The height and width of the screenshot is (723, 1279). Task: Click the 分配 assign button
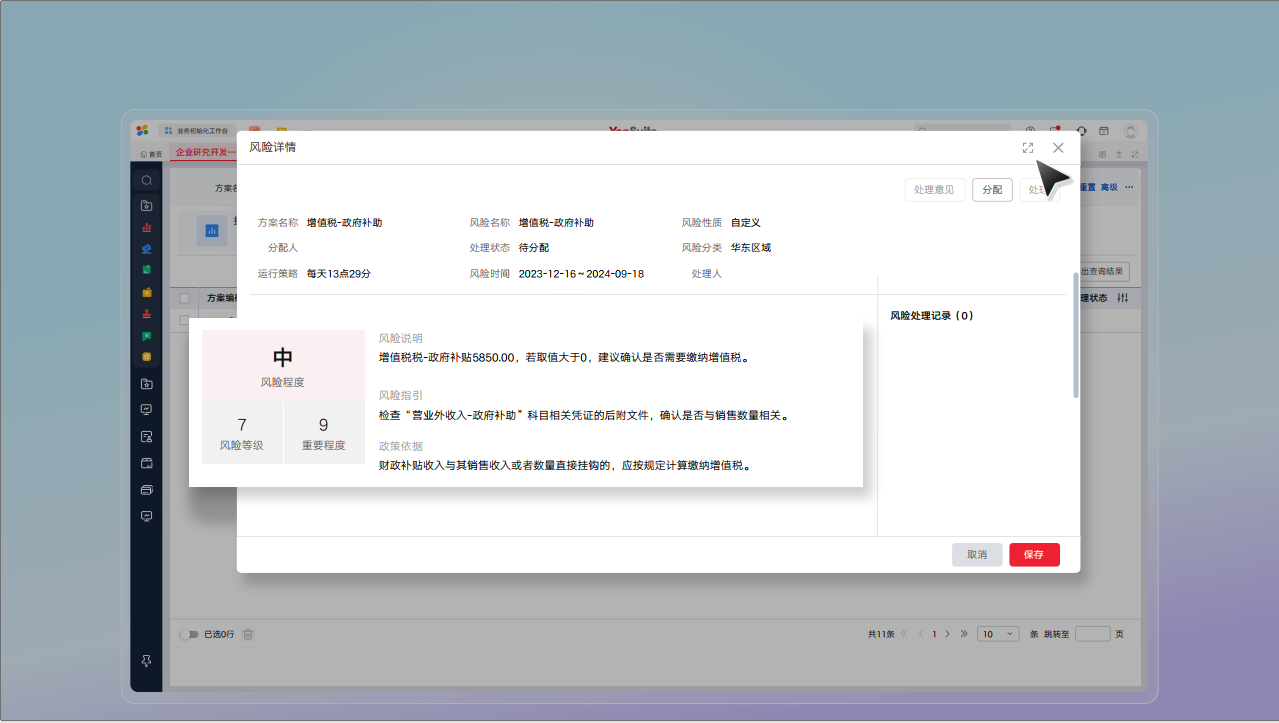(992, 189)
